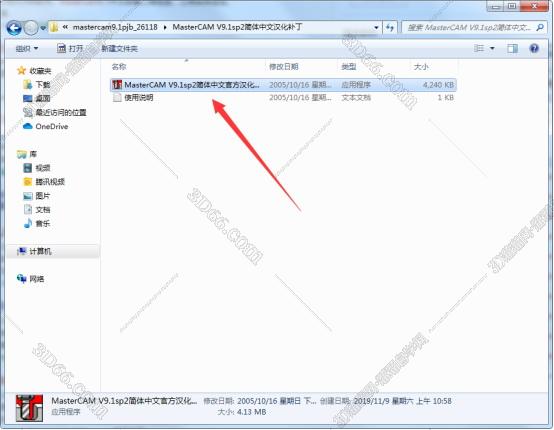Open the view options dropdown arrow
The width and height of the screenshot is (554, 430).
click(493, 48)
